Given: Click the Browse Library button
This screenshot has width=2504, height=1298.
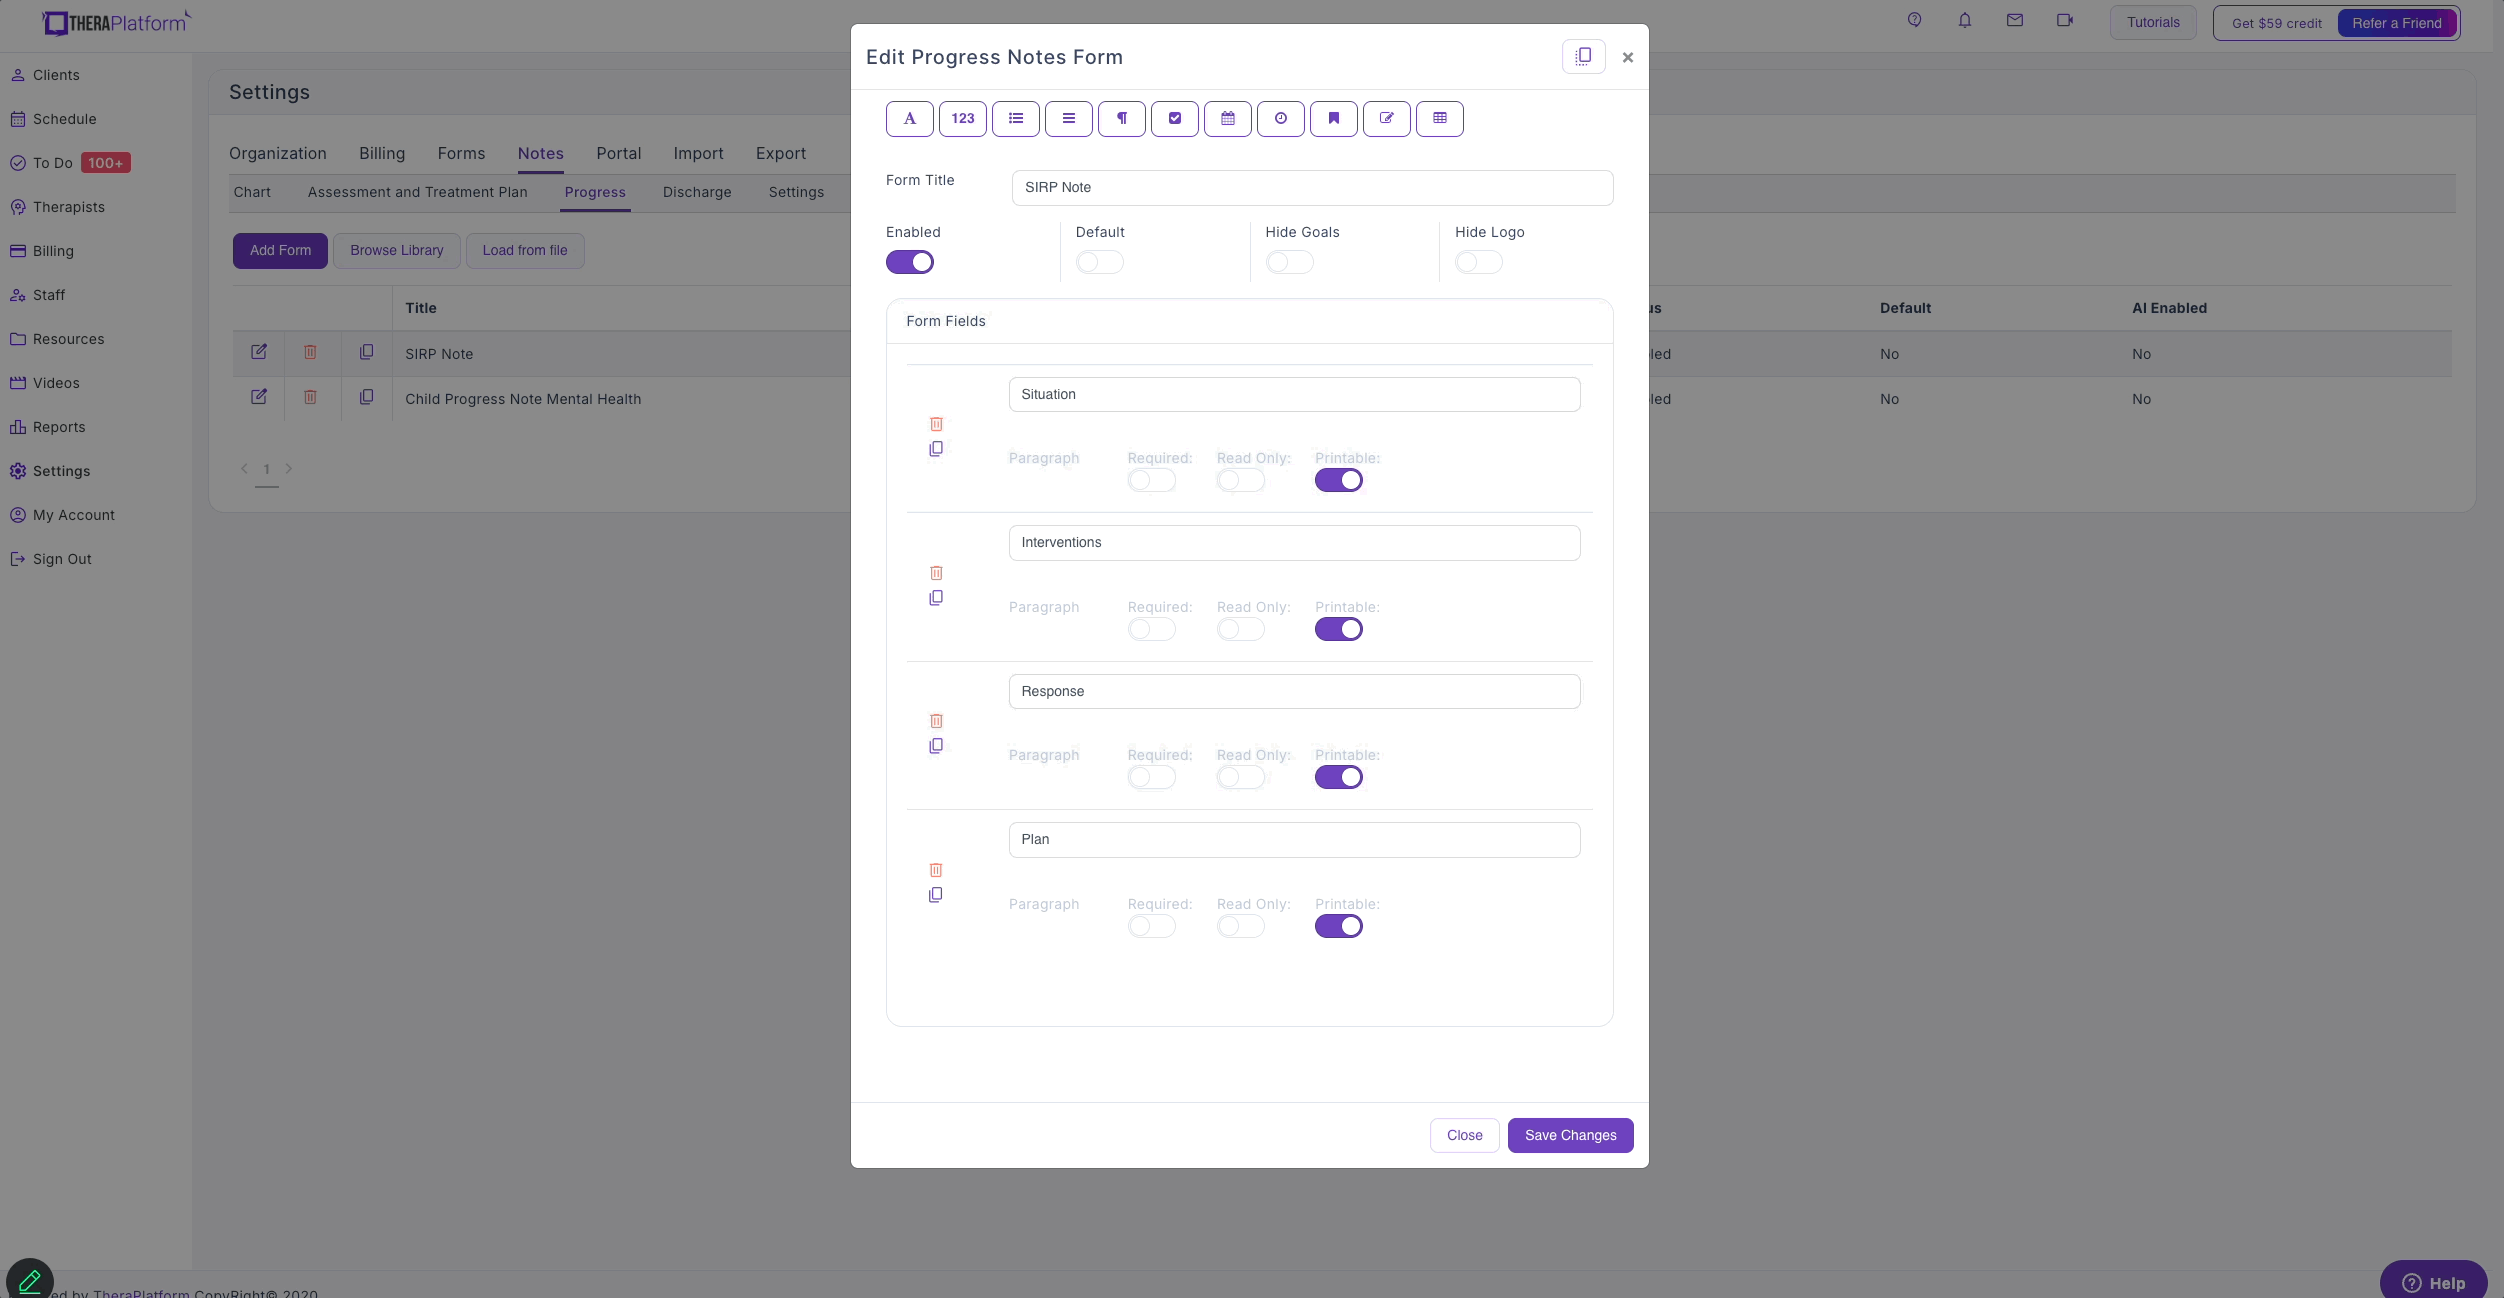Looking at the screenshot, I should click(x=397, y=250).
